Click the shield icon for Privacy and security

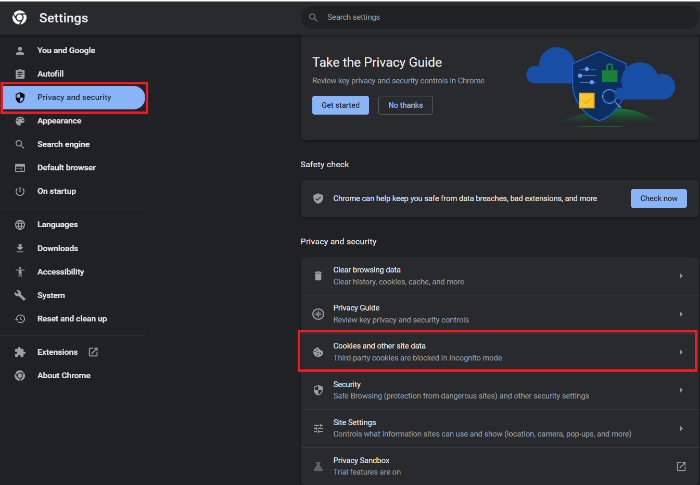click(20, 97)
